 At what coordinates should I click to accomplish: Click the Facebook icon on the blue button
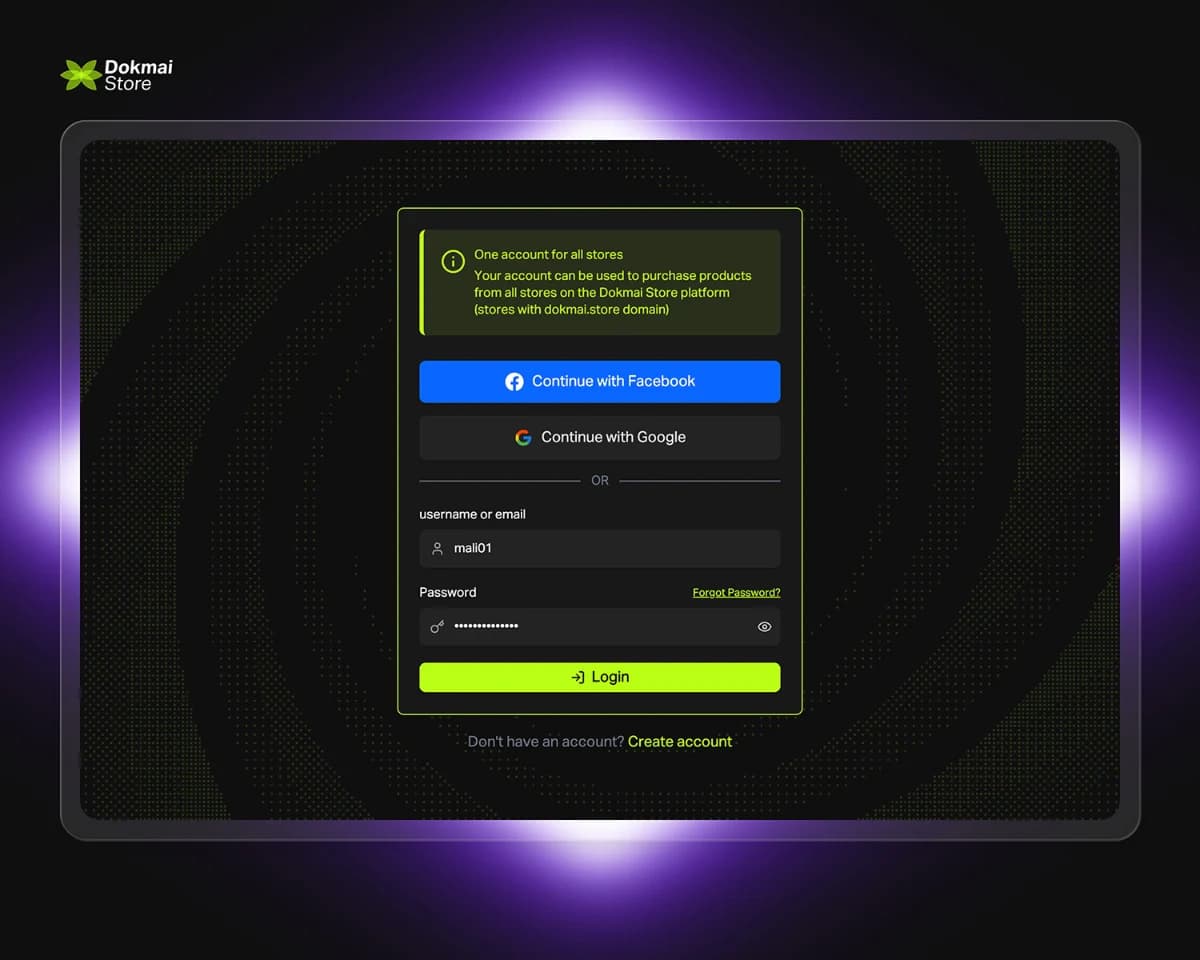pos(514,381)
